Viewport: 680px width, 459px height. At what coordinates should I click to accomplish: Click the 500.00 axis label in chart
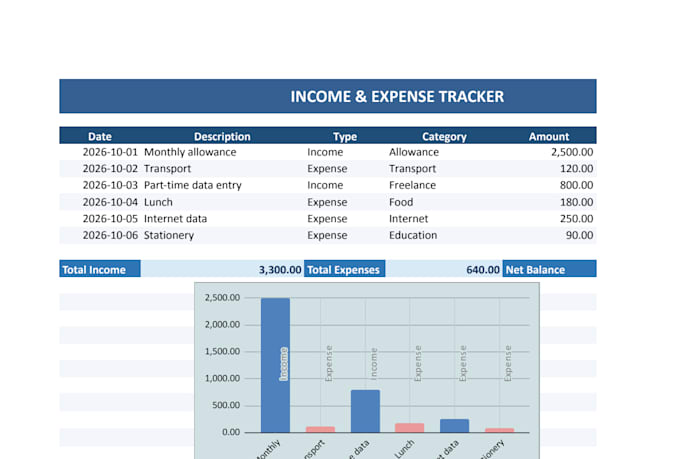click(x=226, y=405)
